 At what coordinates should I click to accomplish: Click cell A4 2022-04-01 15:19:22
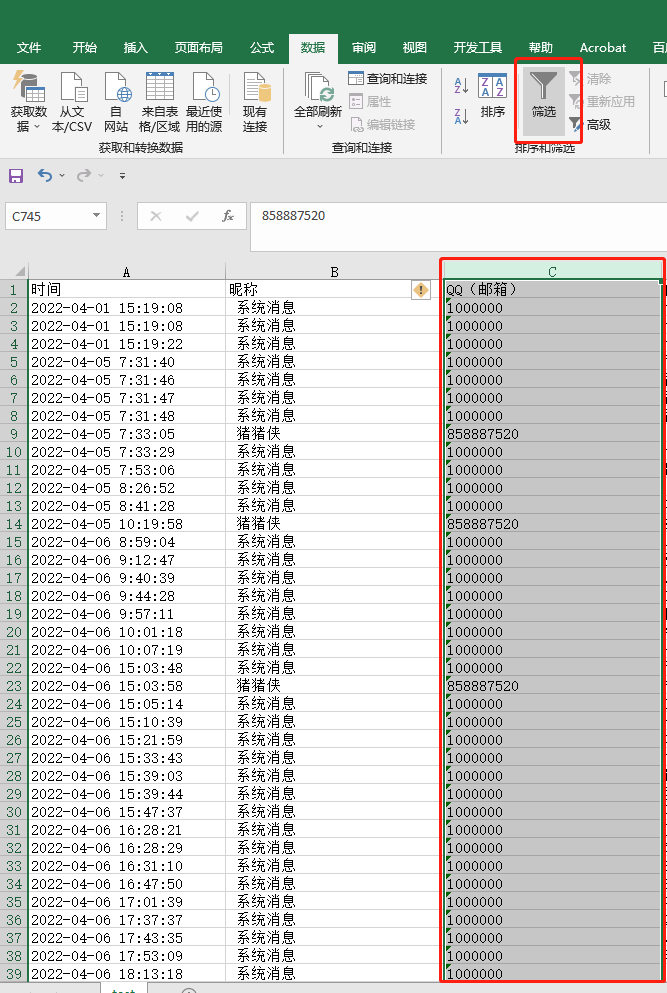pos(127,344)
